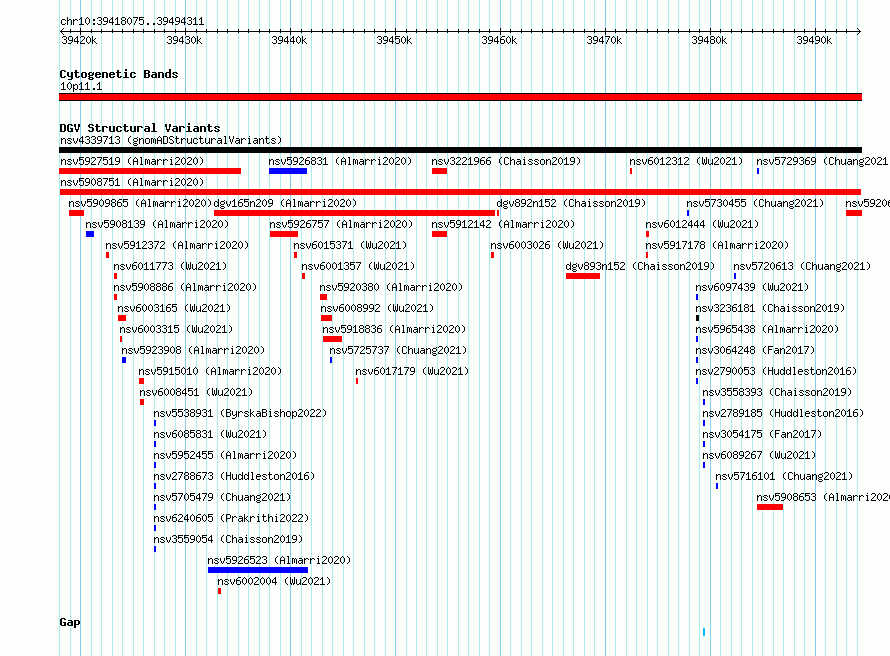
Task: Select the blue nsv5926523 variant bar
Action: pos(258,570)
